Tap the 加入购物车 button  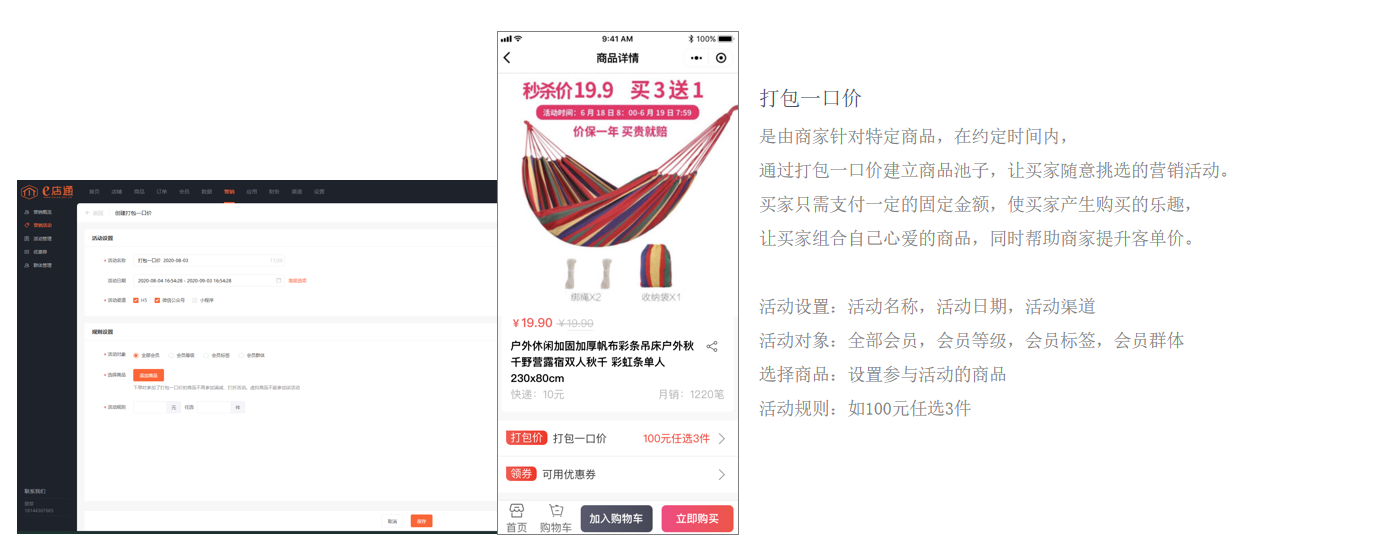coord(616,519)
